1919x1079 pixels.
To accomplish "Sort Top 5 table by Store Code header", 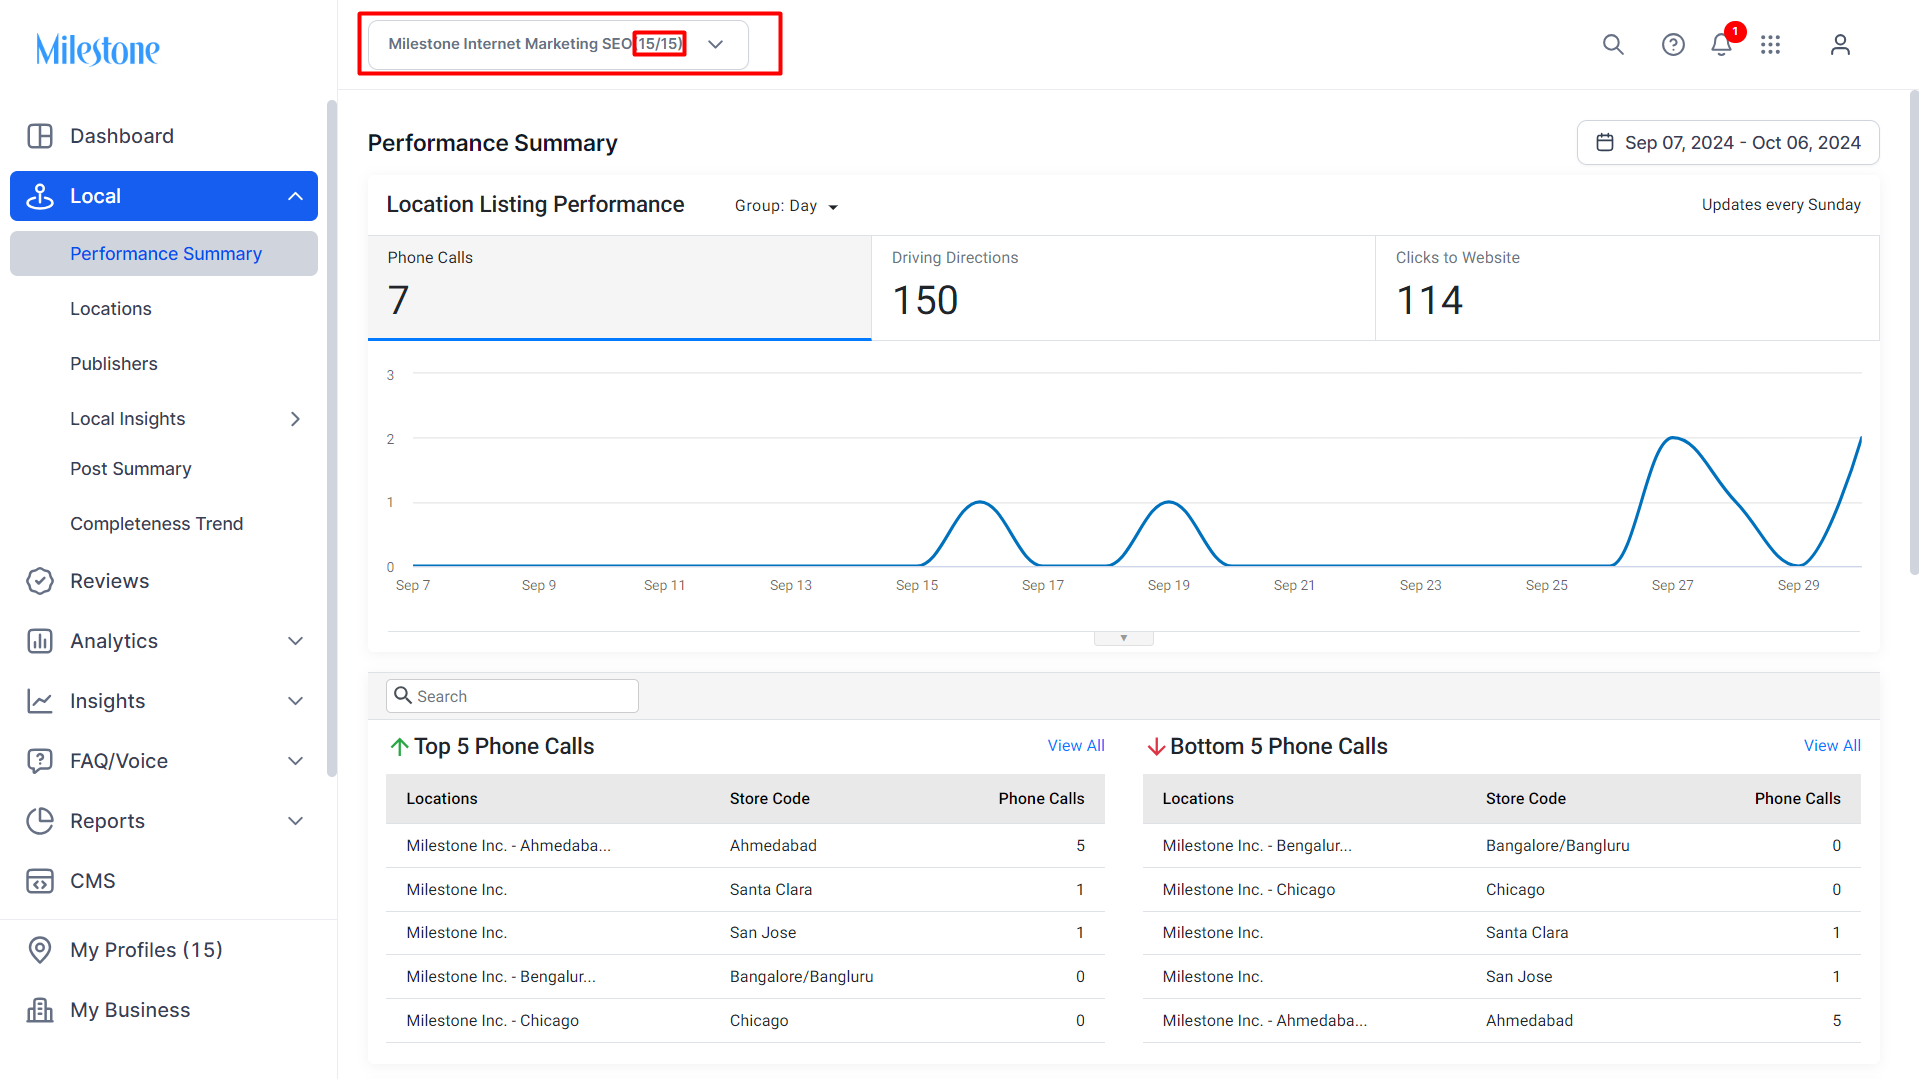I will [770, 799].
